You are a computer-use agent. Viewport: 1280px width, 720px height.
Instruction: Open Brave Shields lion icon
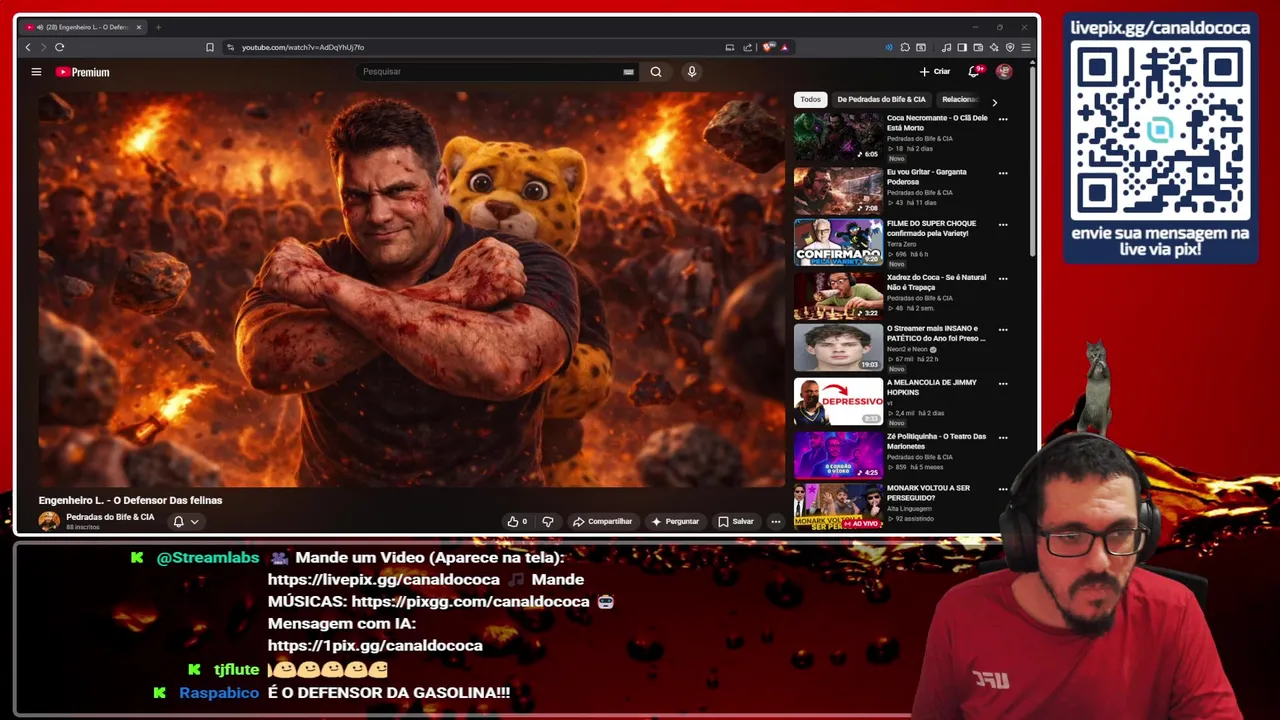pos(768,47)
